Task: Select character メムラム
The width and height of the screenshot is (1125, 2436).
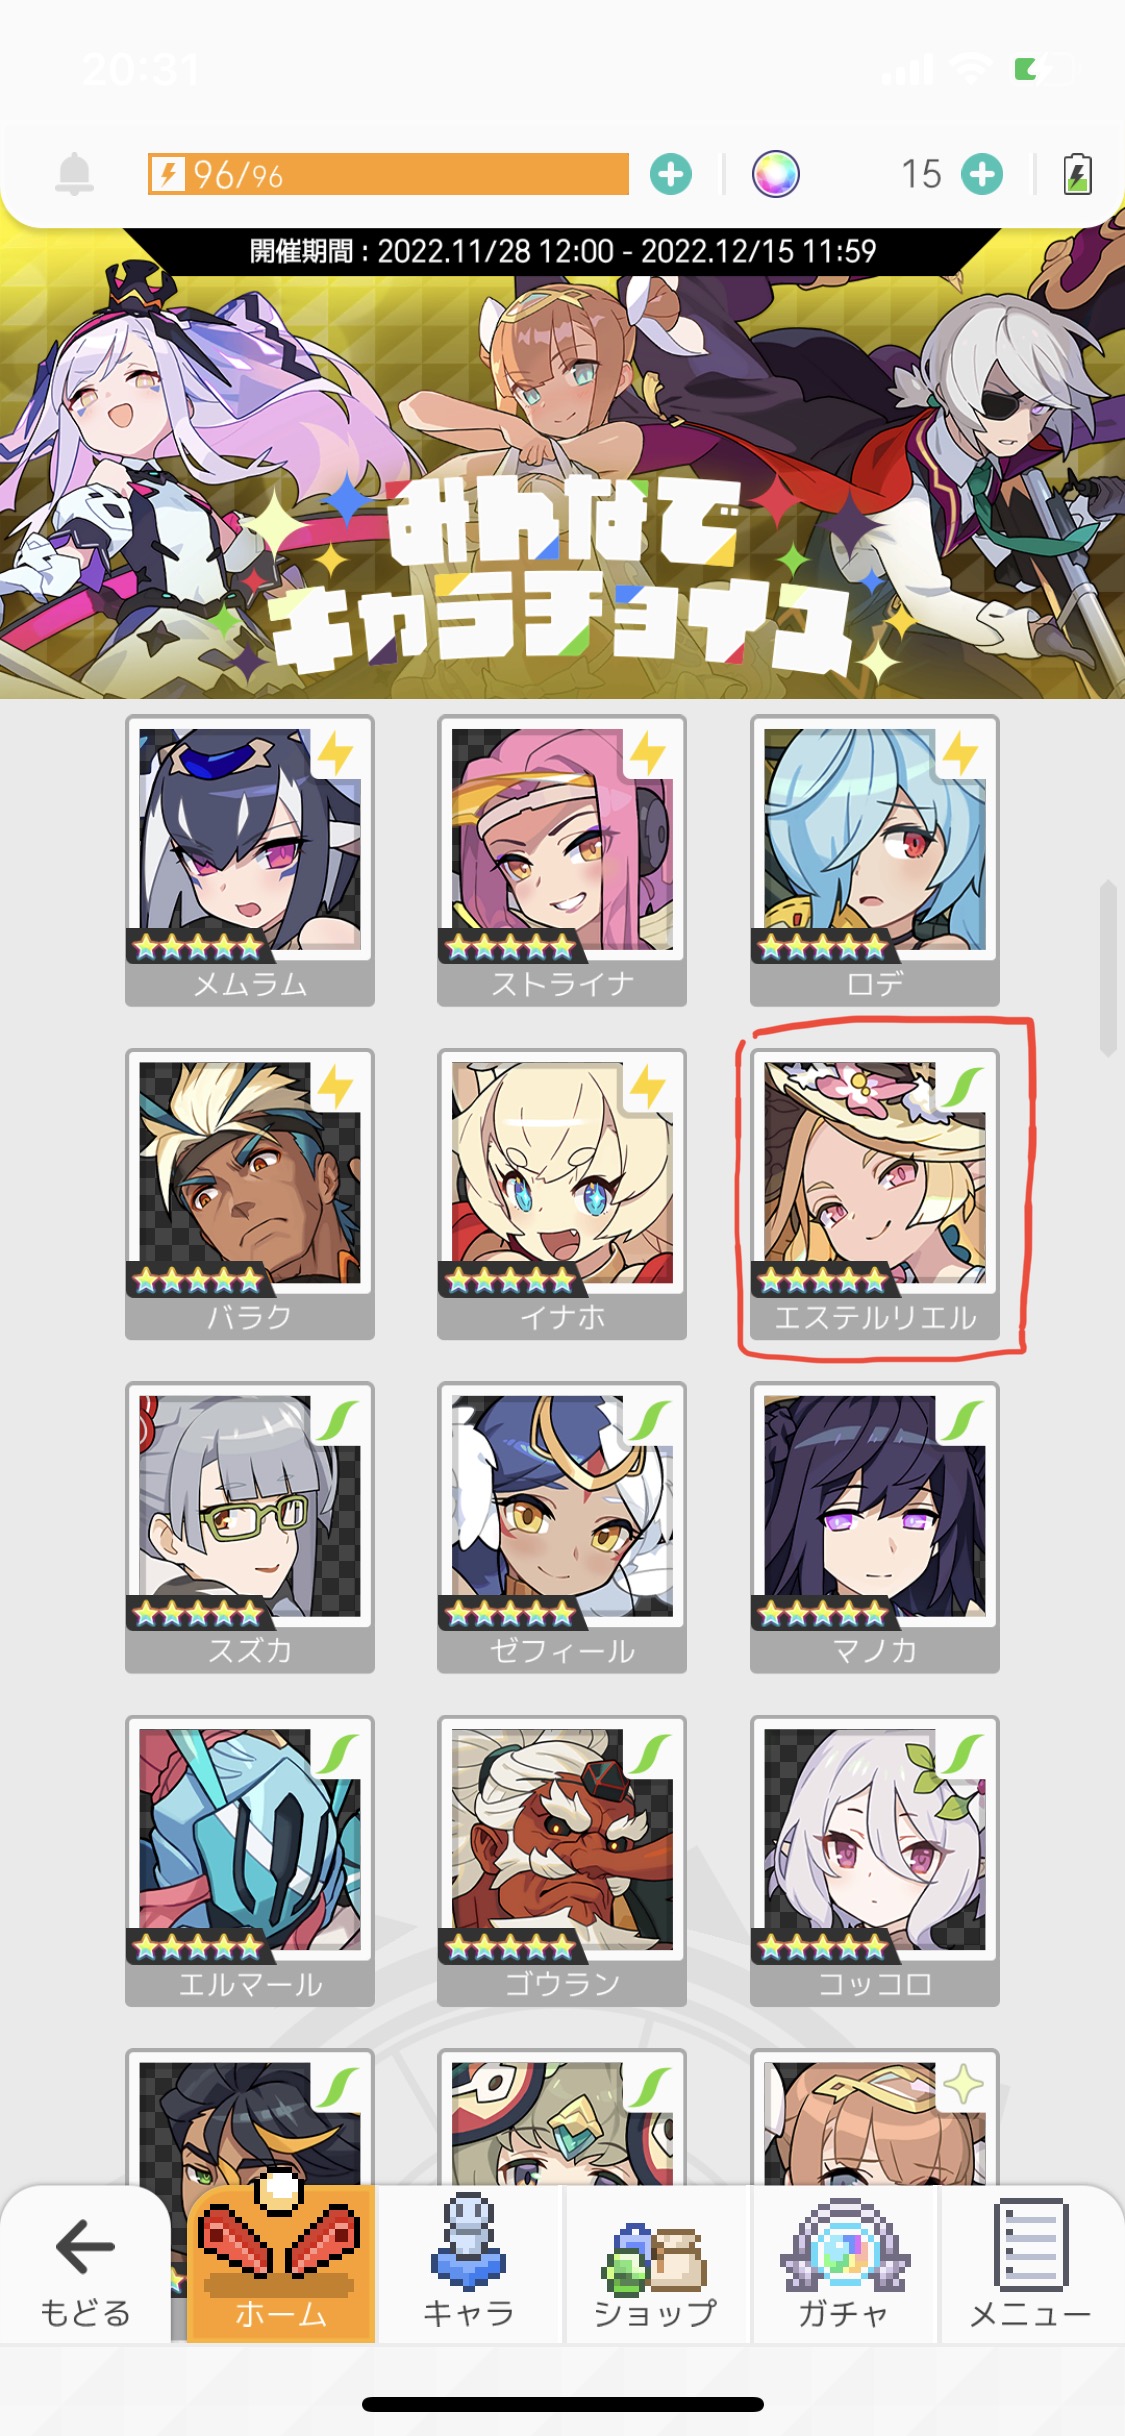Action: pos(250,860)
